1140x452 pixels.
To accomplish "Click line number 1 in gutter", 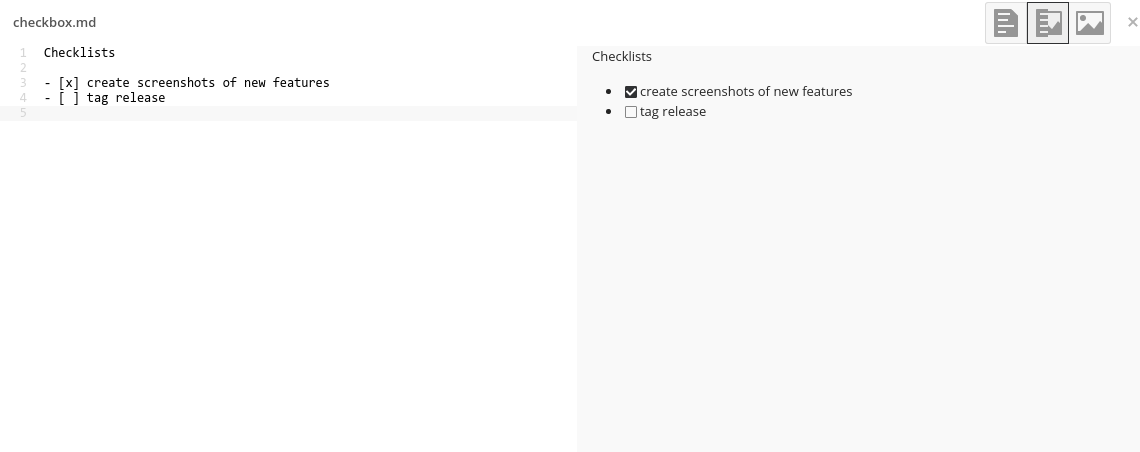I will (x=23, y=52).
